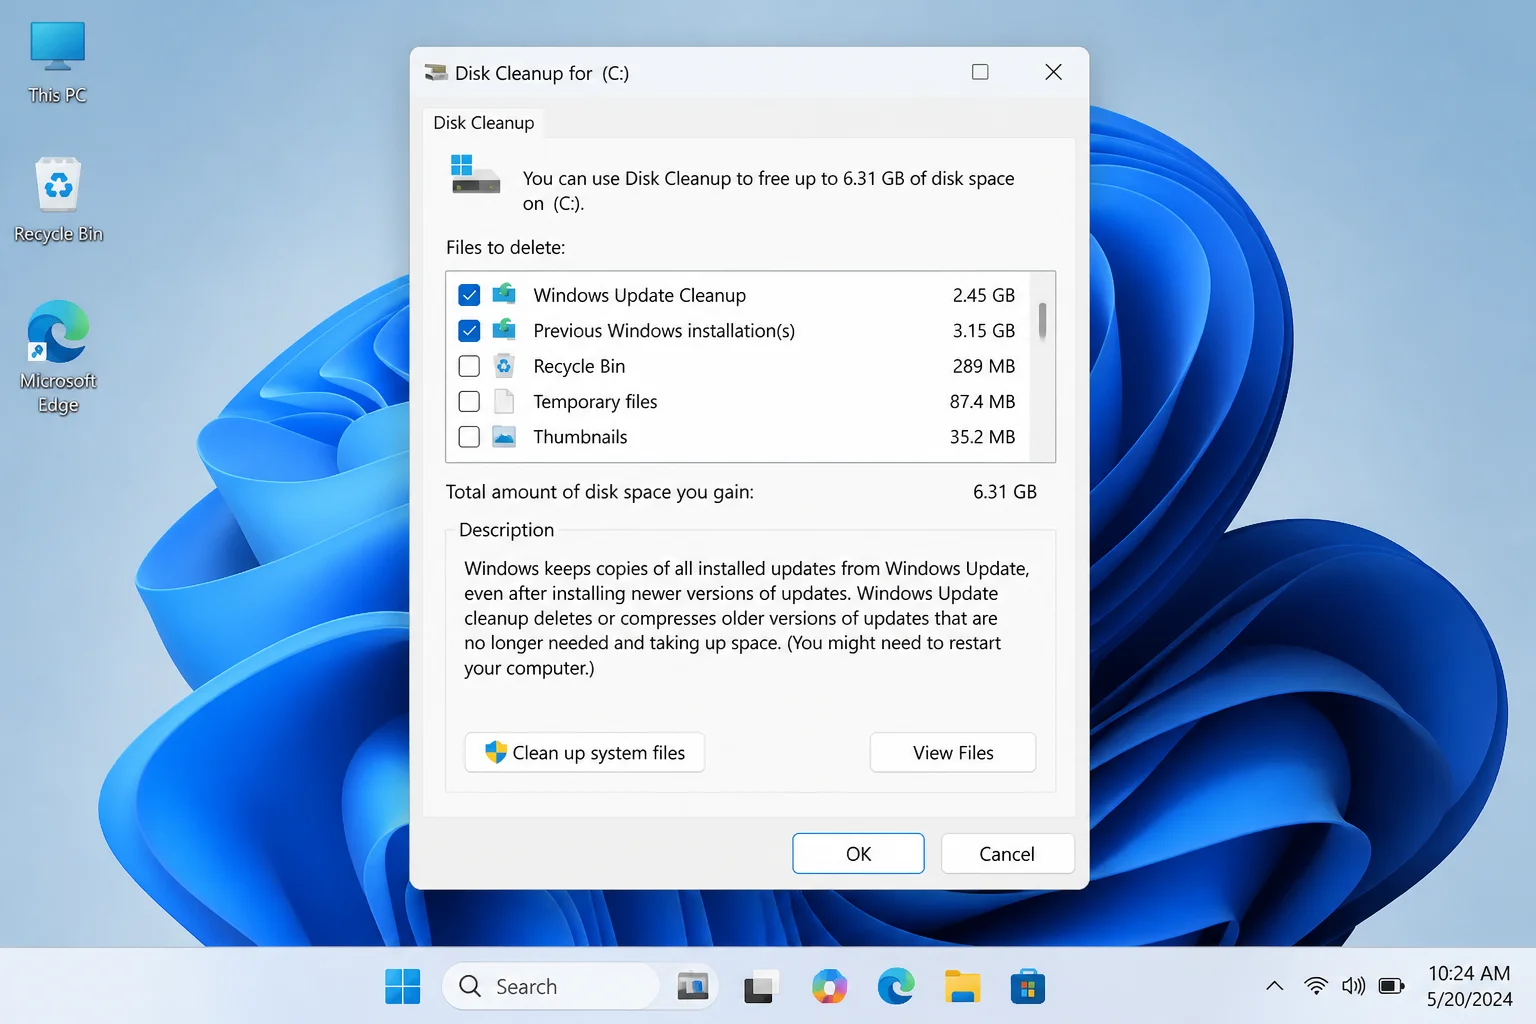The image size is (1536, 1024).
Task: Confirm cleanup with the OK button
Action: (858, 854)
